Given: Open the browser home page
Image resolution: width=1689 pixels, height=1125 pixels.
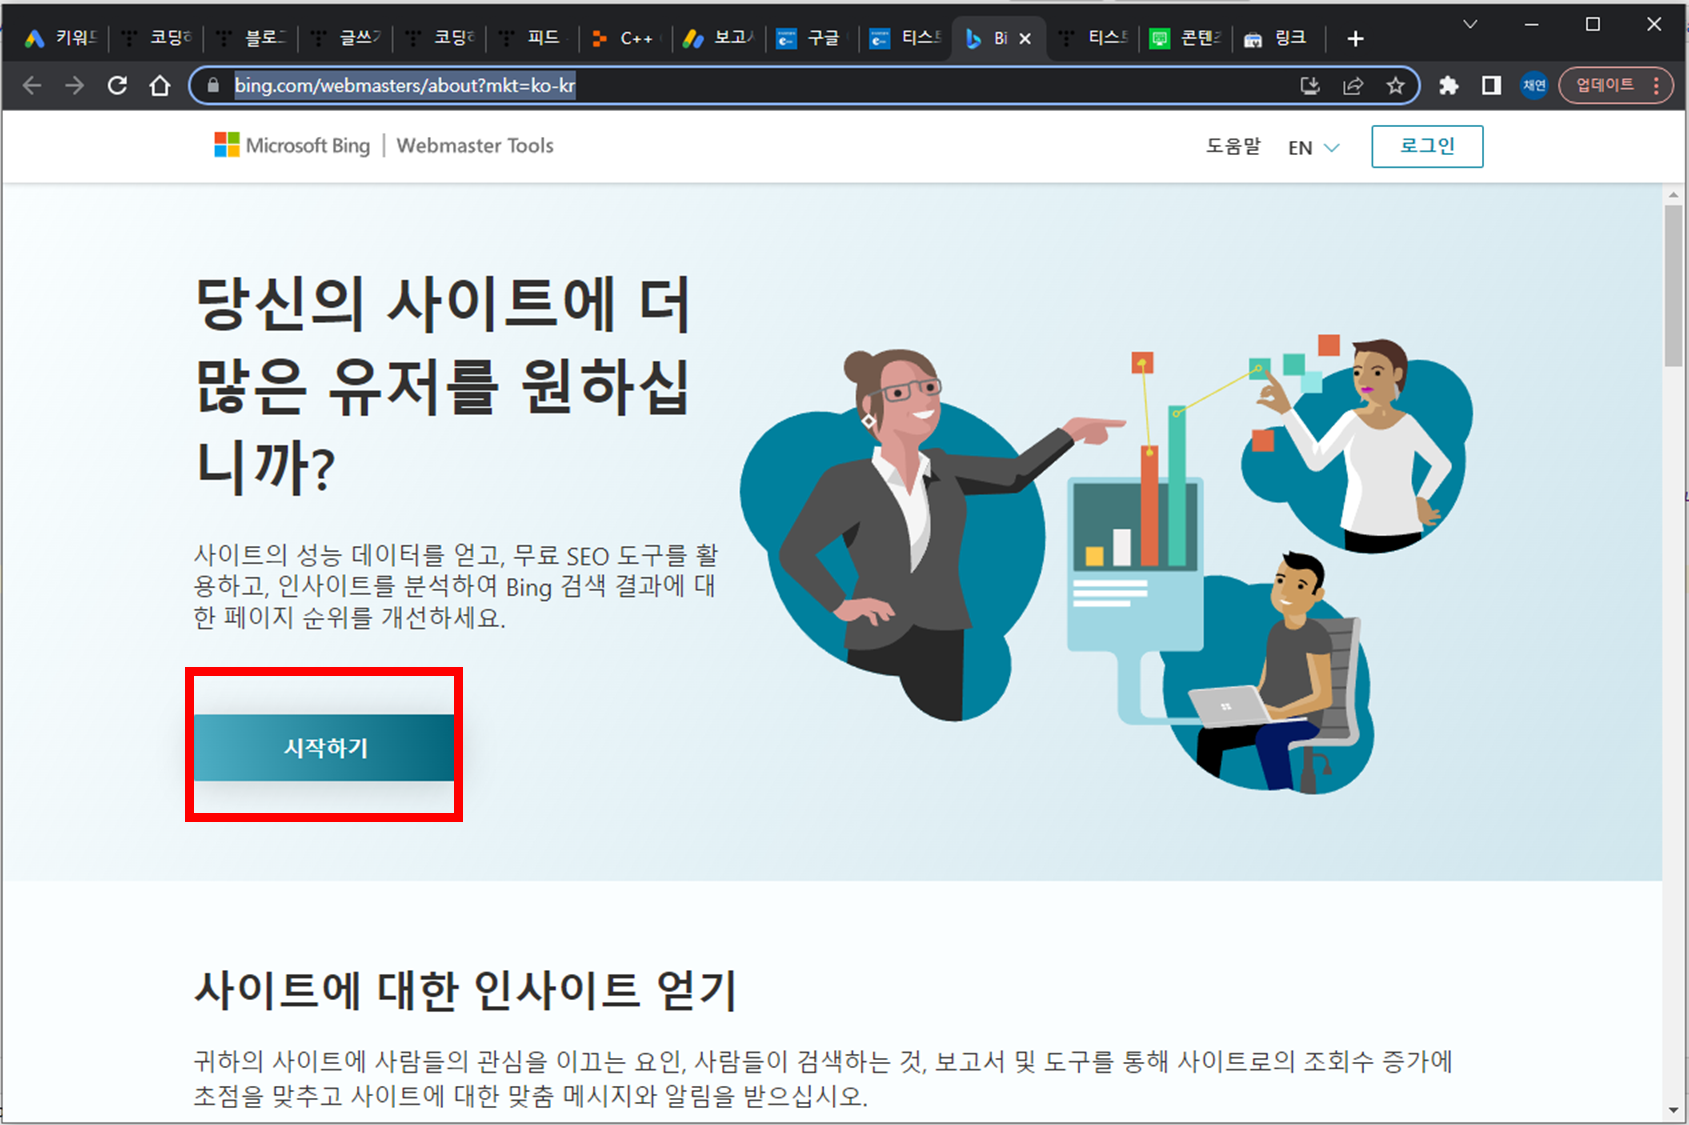Looking at the screenshot, I should click(160, 86).
